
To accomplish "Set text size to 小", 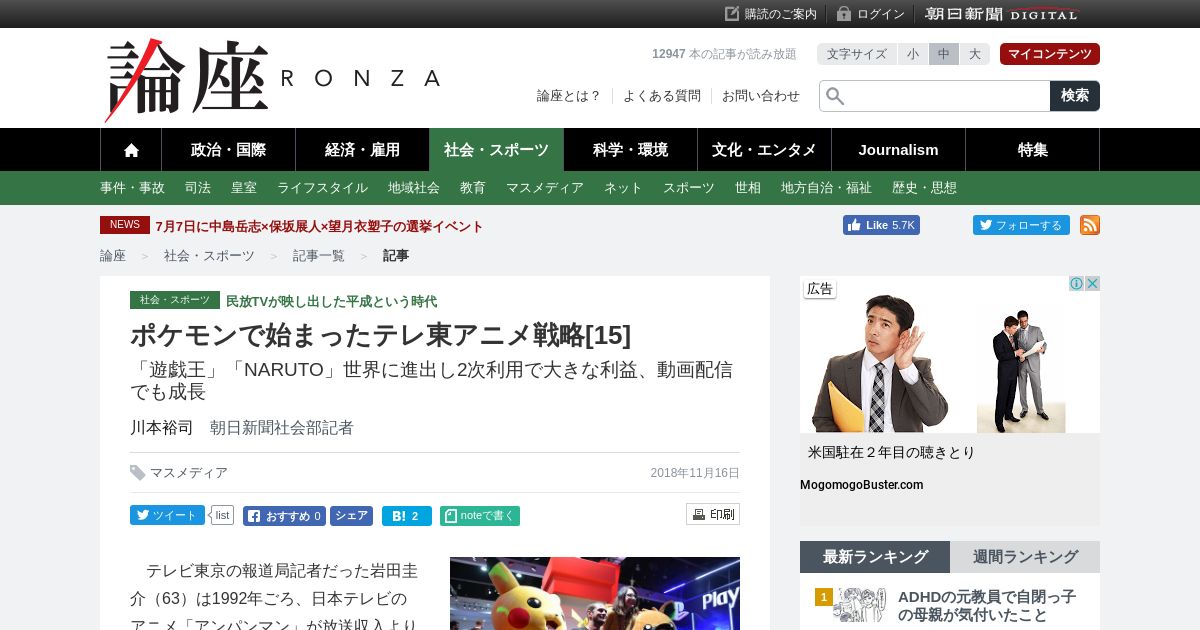I will (913, 54).
